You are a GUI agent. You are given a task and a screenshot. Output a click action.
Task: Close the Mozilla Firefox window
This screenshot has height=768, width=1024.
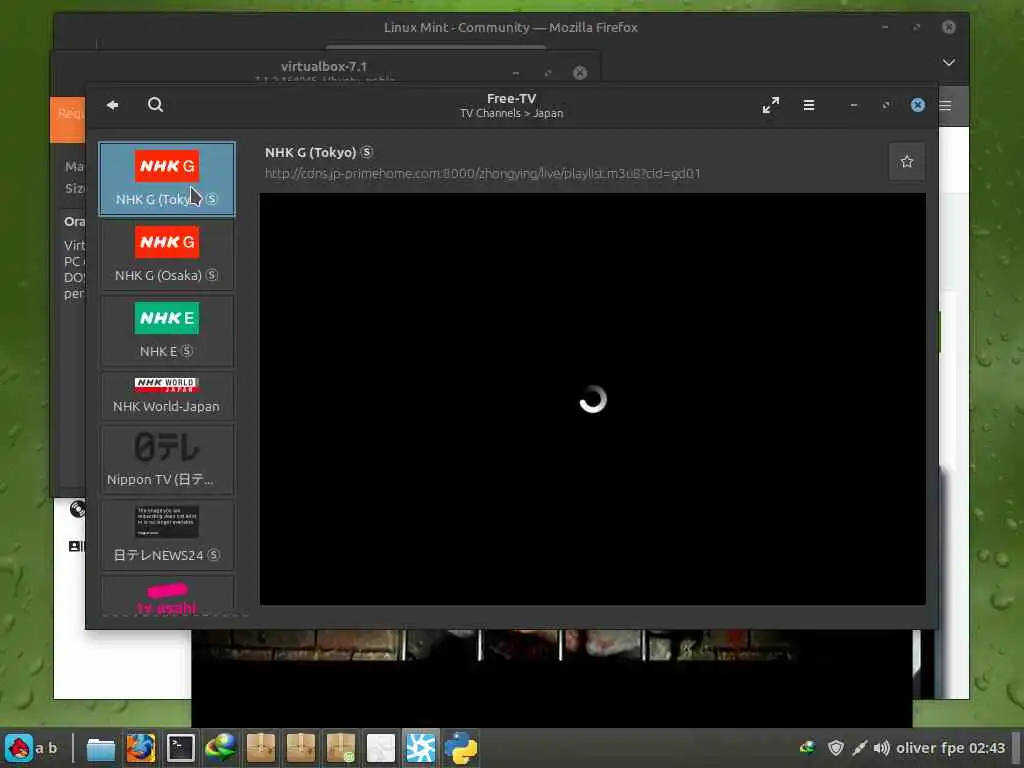pos(949,27)
